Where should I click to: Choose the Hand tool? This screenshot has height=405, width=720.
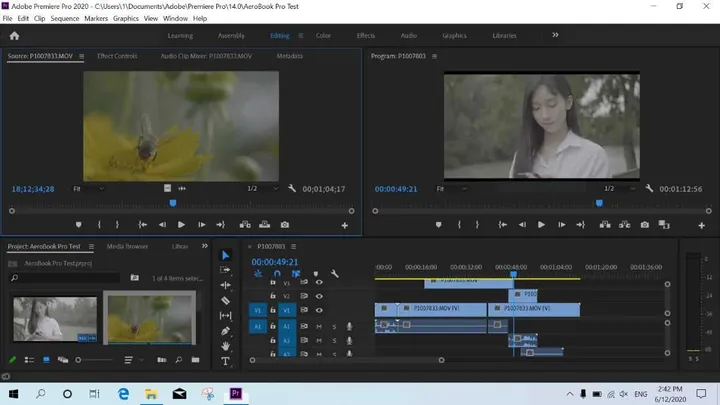tap(225, 346)
